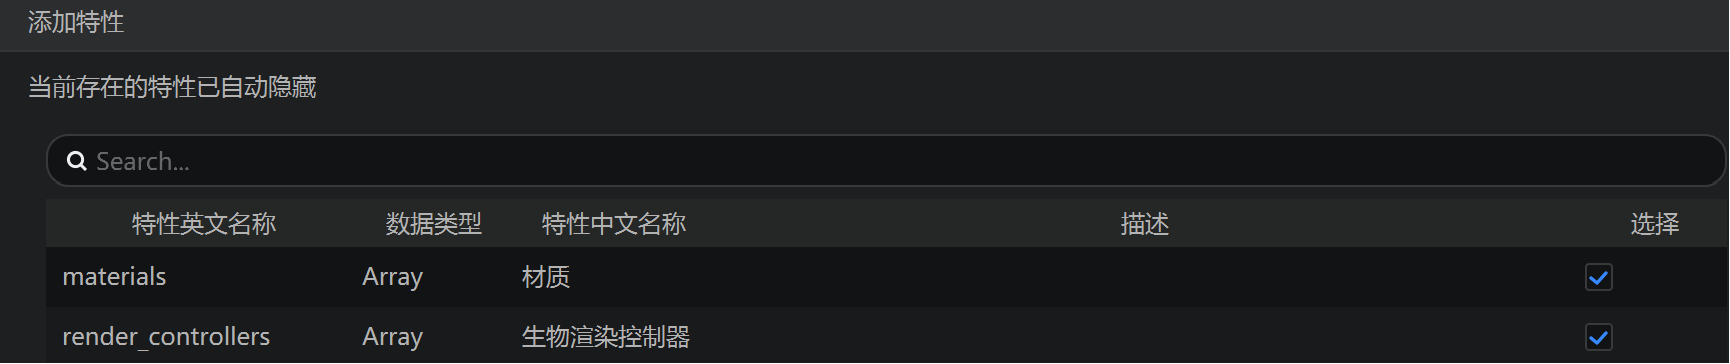
Task: Sort by the 特性英文名称 column header
Action: point(204,224)
